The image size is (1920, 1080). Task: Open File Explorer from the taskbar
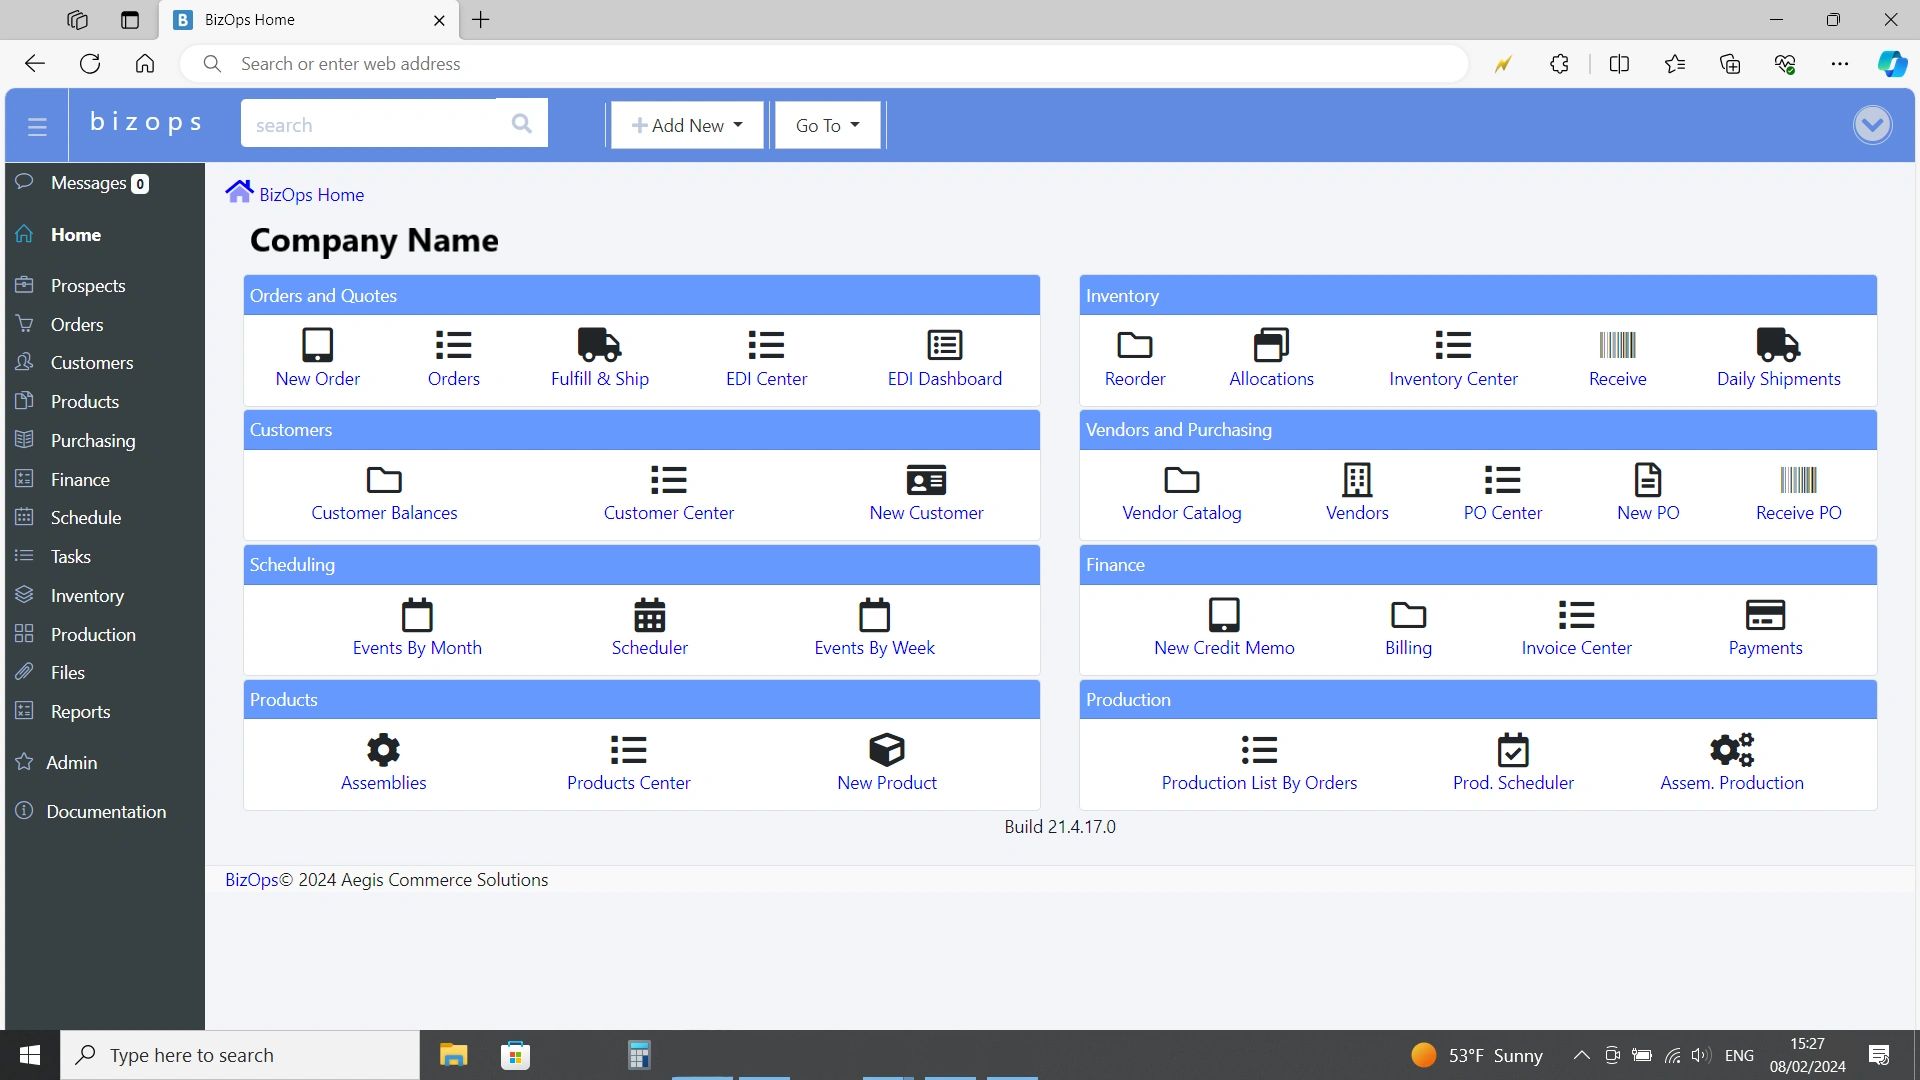coord(453,1055)
